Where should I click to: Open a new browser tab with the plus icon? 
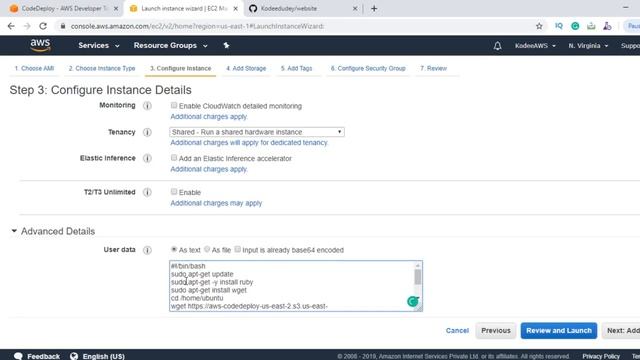[374, 9]
